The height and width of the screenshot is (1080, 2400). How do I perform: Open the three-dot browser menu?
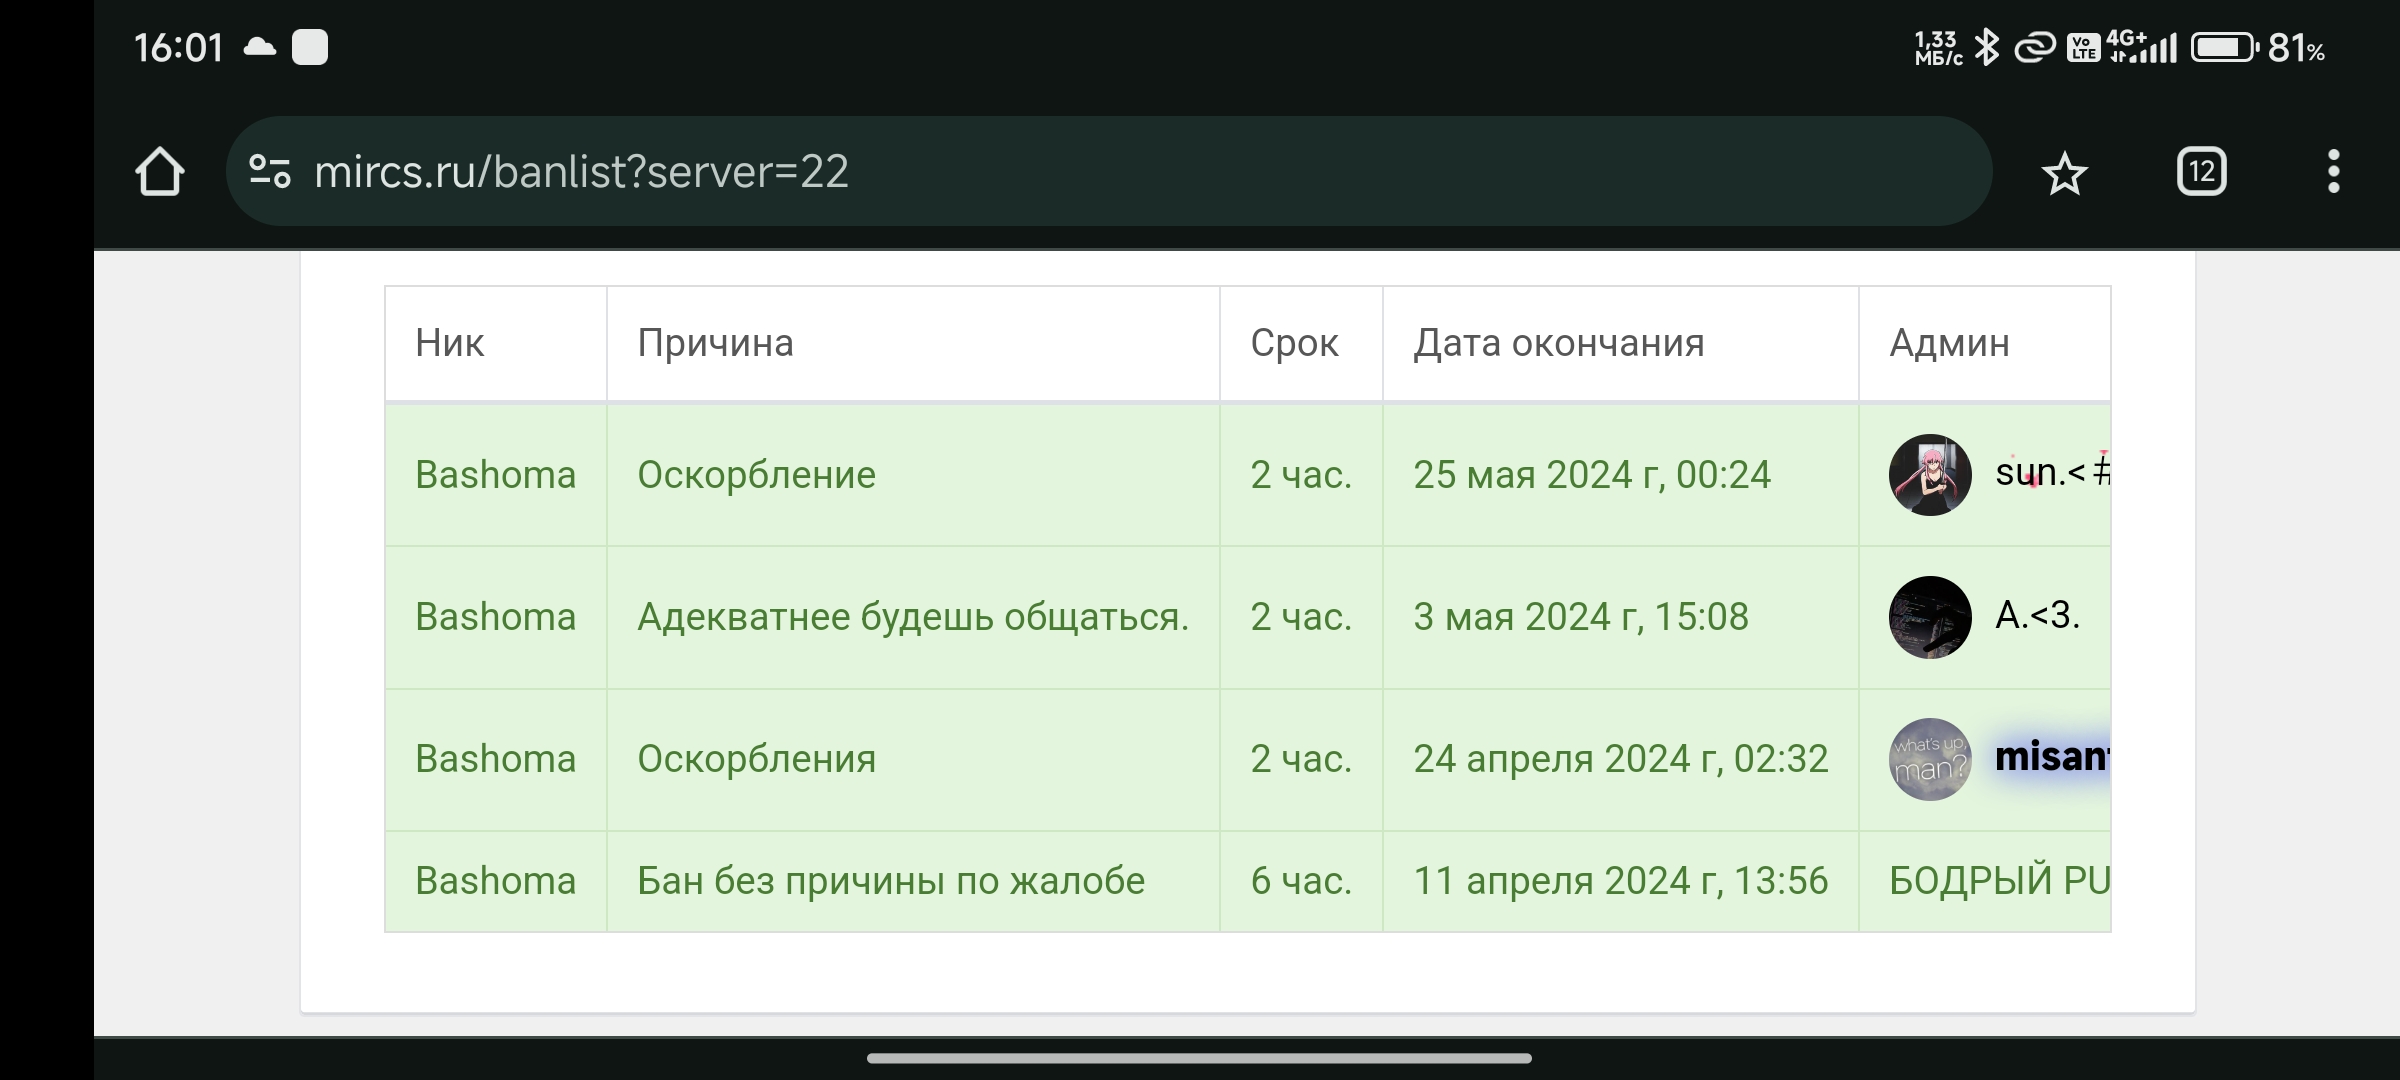click(2333, 172)
